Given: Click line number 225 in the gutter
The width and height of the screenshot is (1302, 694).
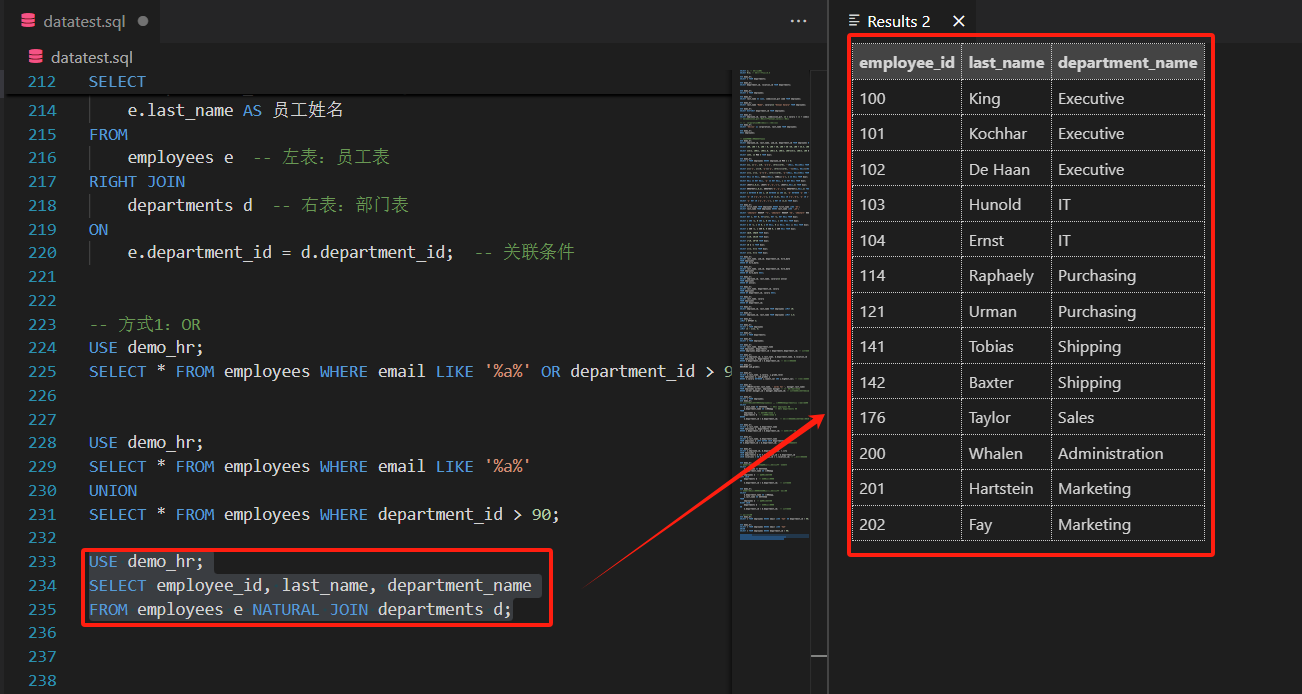Looking at the screenshot, I should [42, 372].
